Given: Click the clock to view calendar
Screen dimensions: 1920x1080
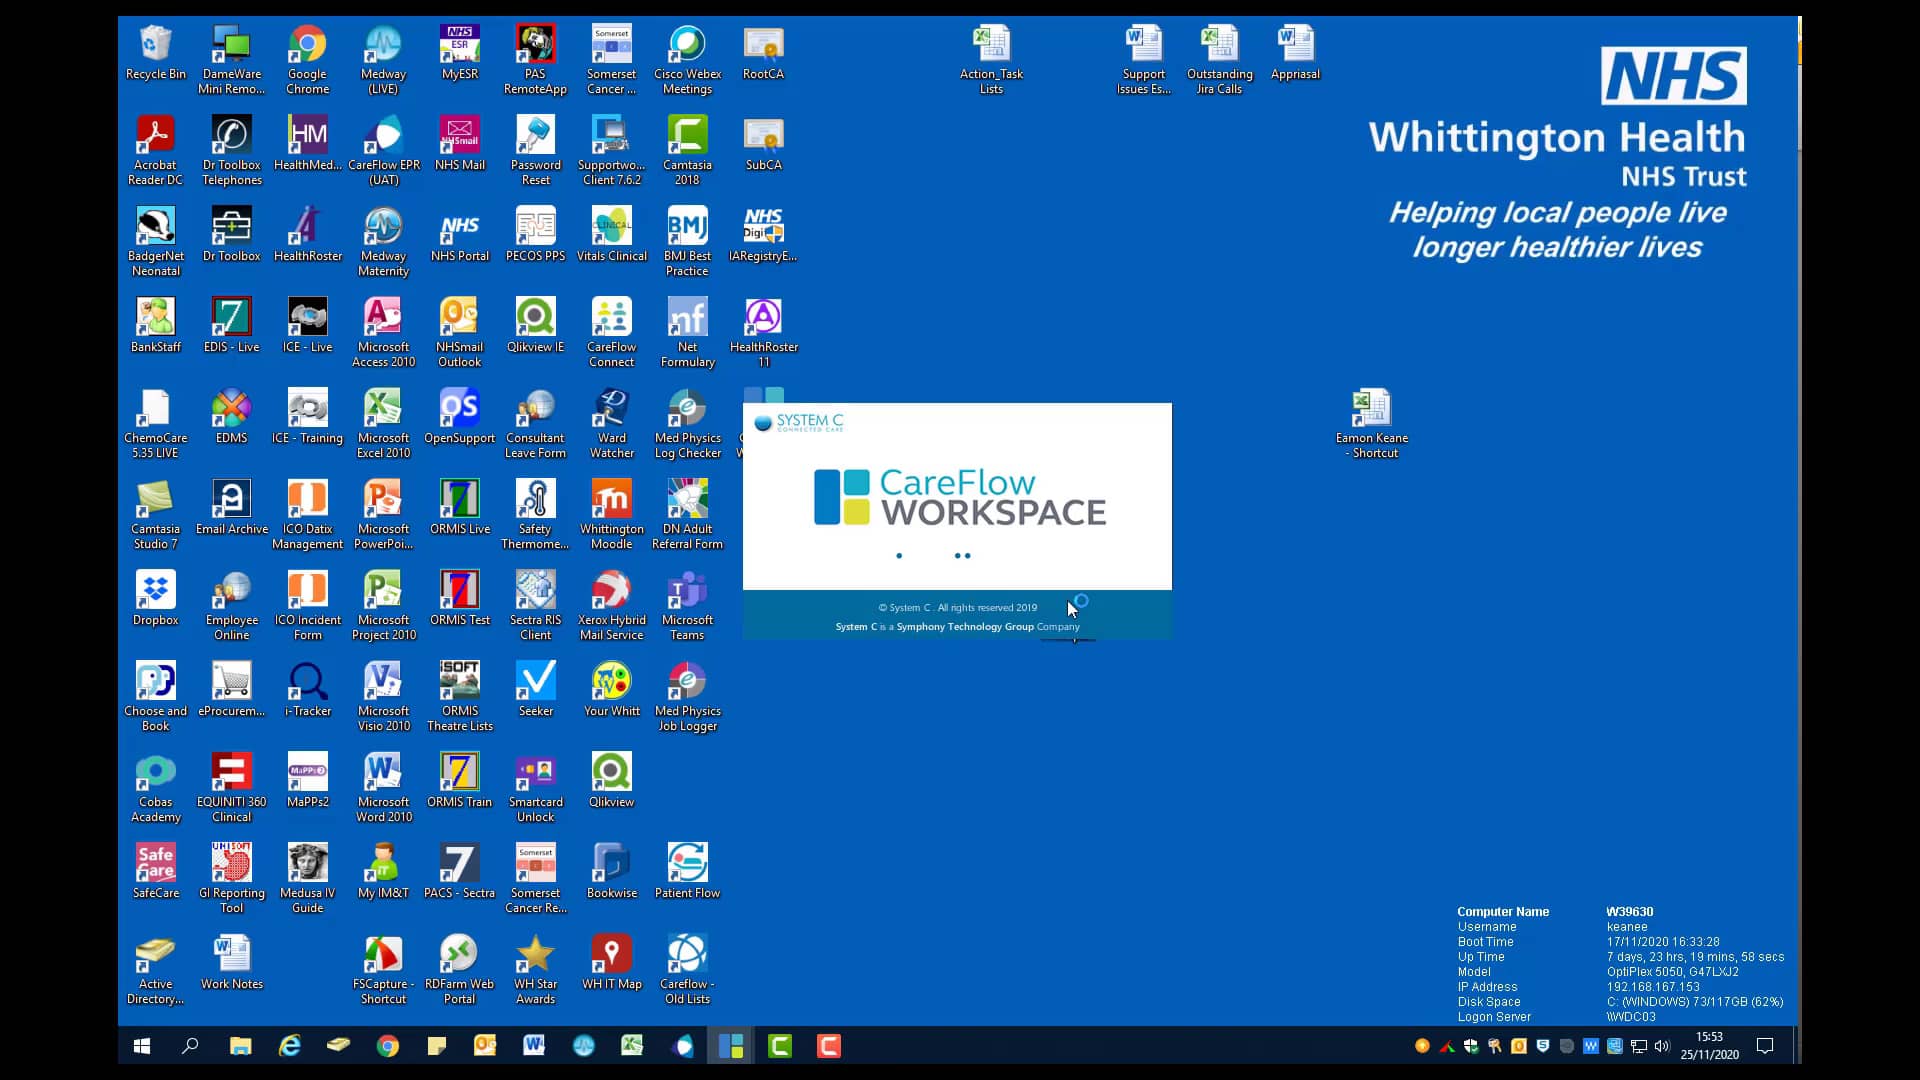Looking at the screenshot, I should 1711,1044.
